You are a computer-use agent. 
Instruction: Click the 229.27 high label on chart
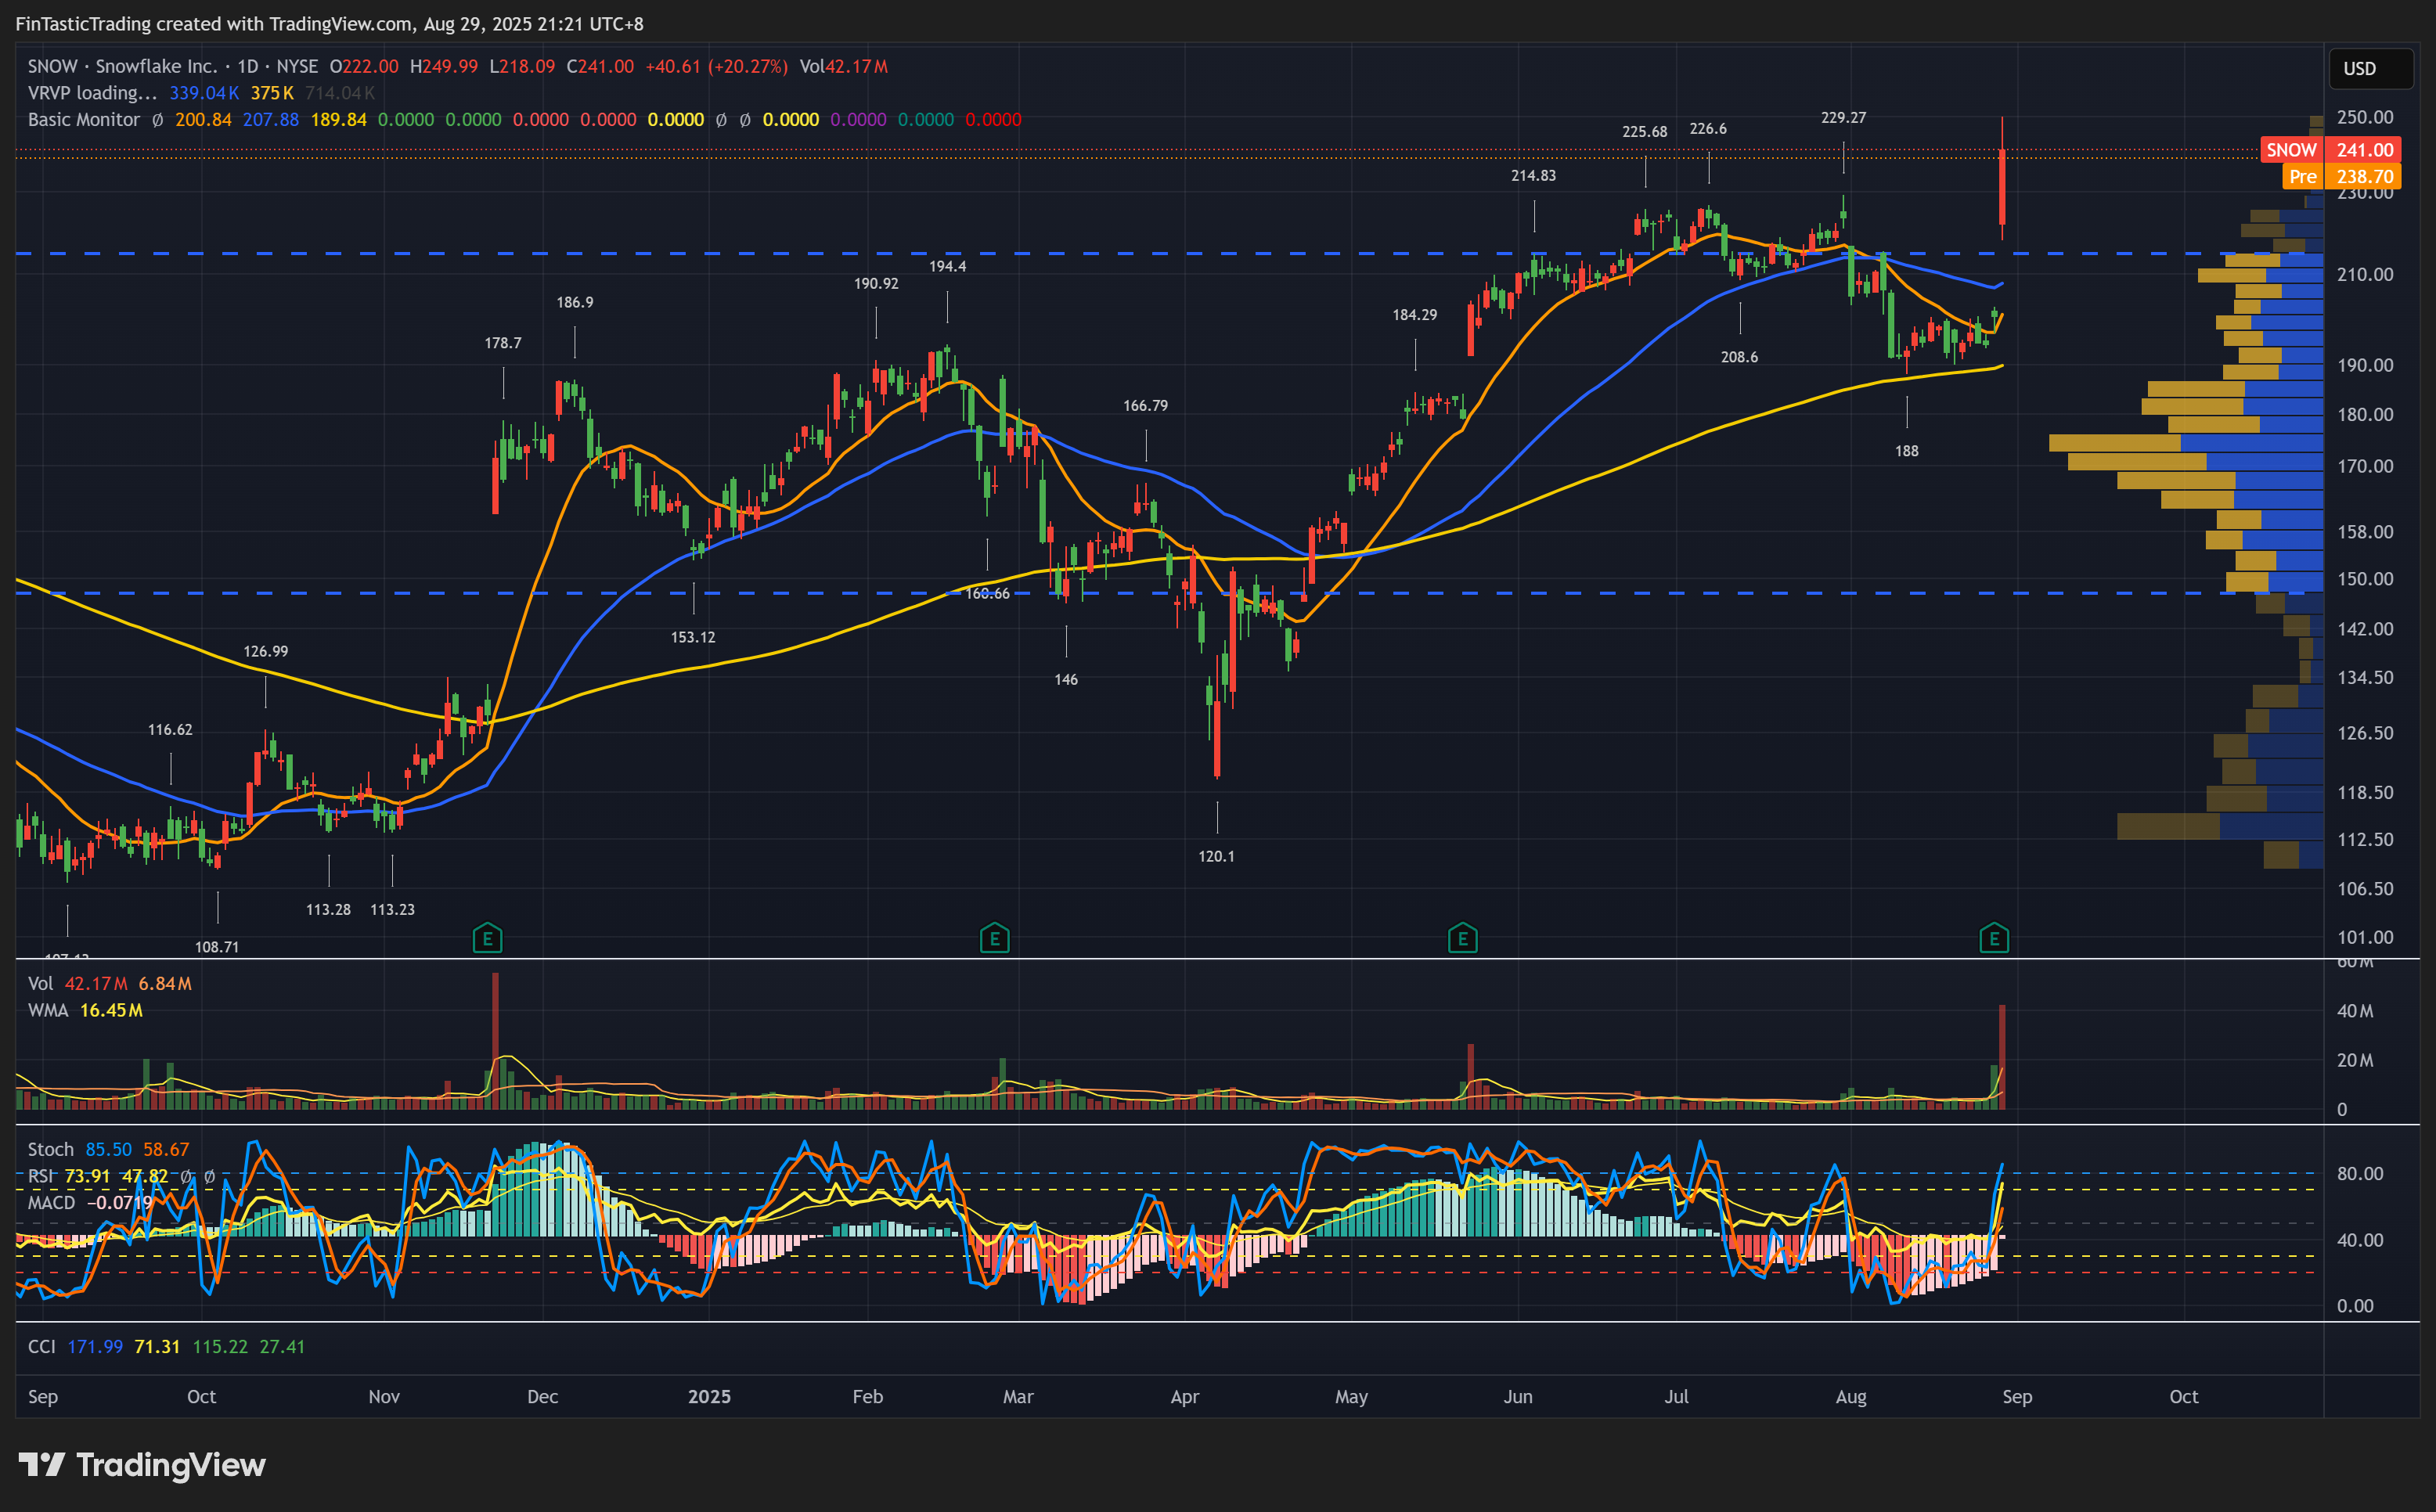(x=1843, y=117)
